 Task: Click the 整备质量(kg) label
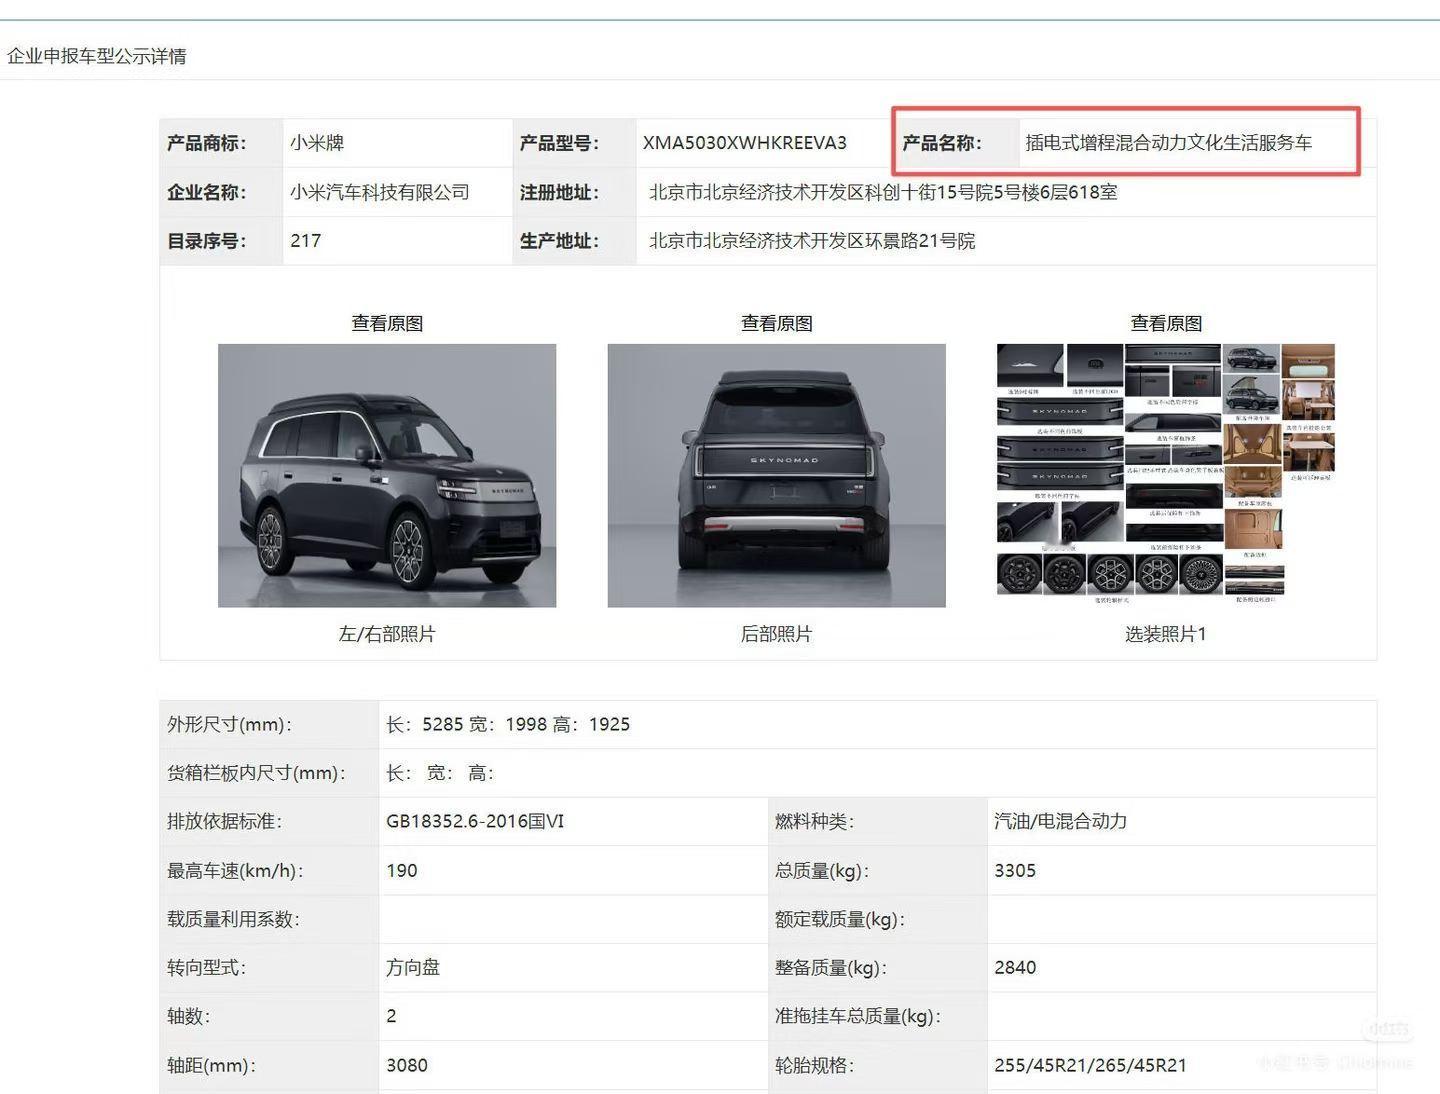click(x=831, y=967)
